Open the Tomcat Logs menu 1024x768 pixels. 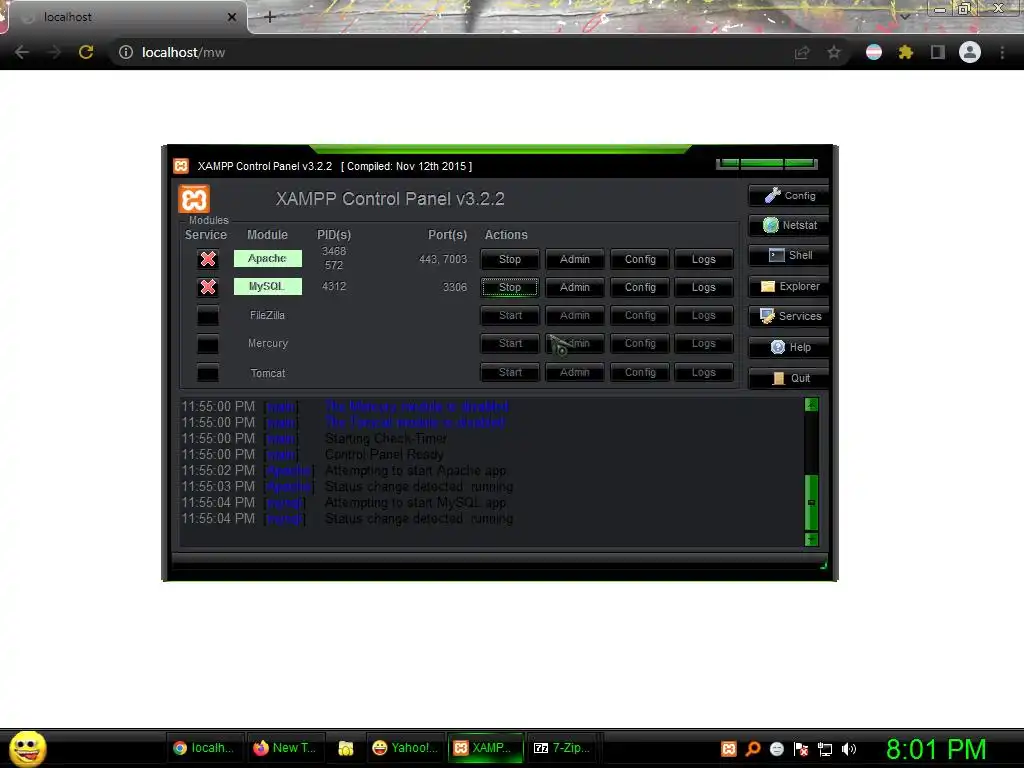click(703, 372)
